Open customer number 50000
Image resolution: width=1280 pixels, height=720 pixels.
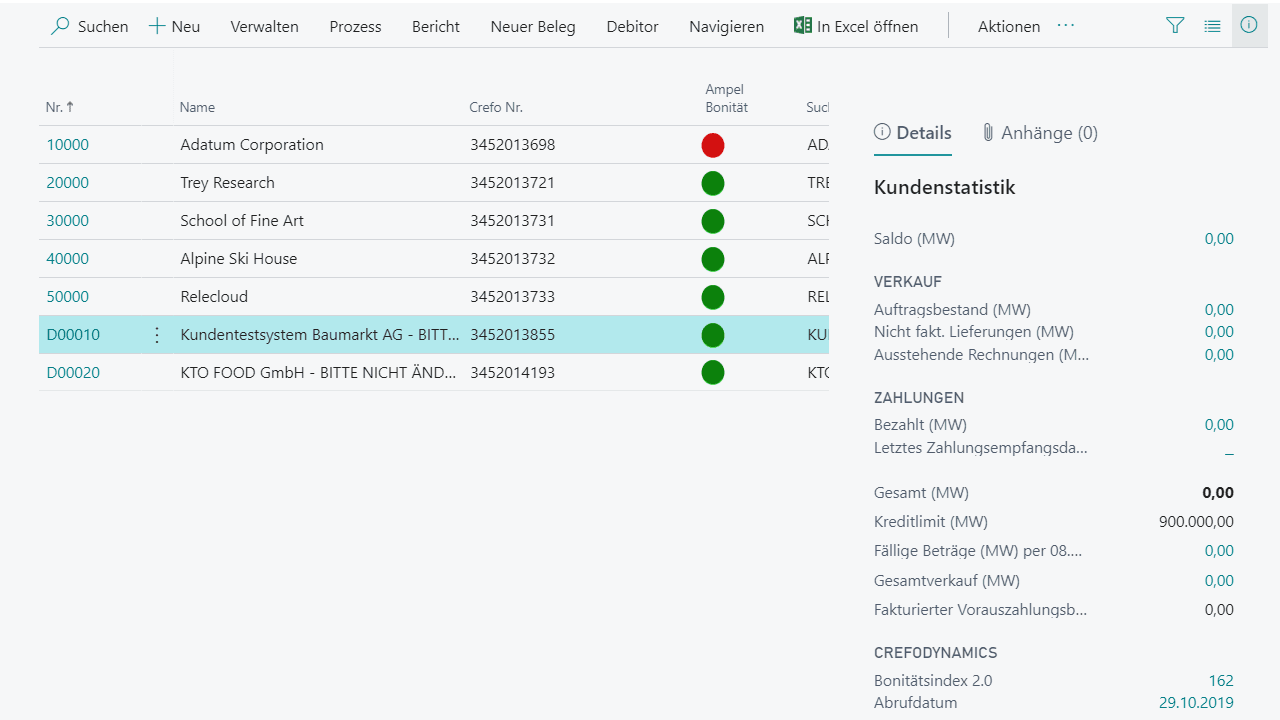coord(68,297)
